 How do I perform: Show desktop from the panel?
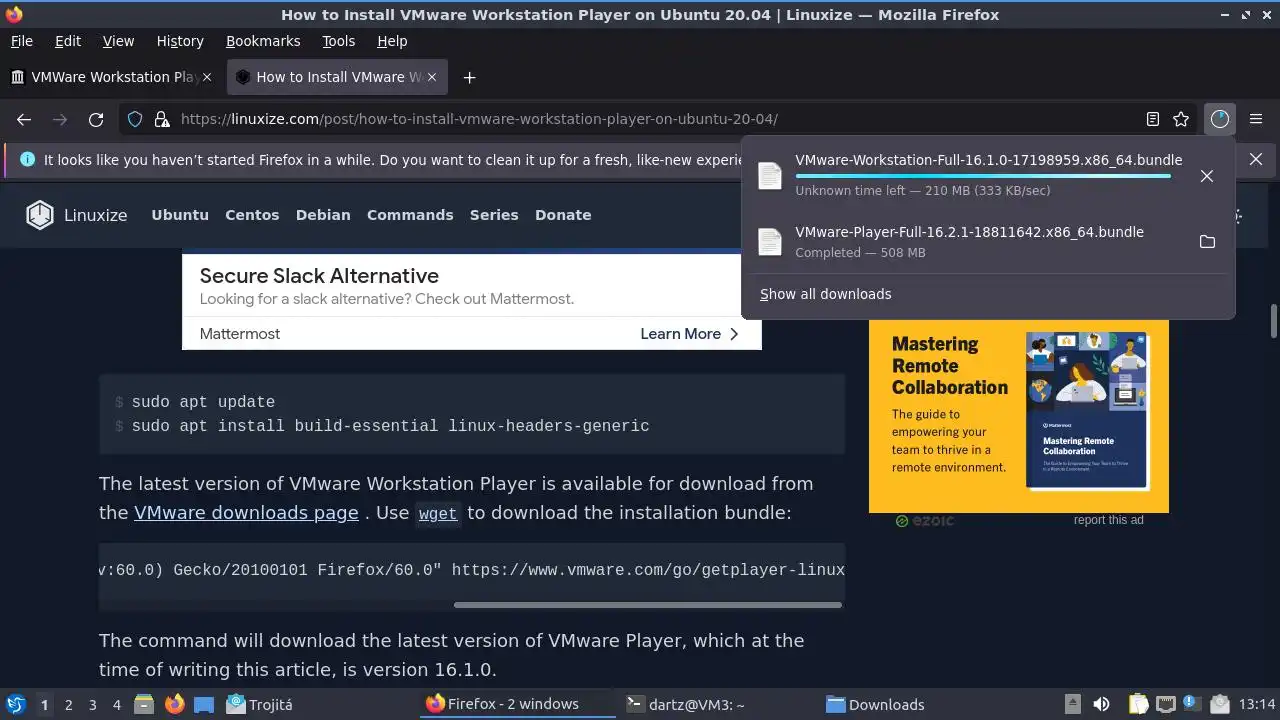tap(204, 704)
